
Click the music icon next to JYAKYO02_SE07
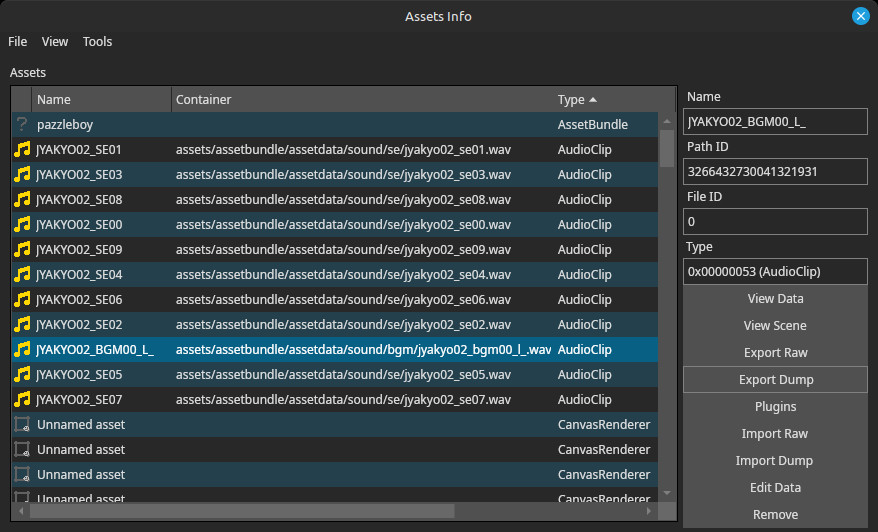click(22, 400)
